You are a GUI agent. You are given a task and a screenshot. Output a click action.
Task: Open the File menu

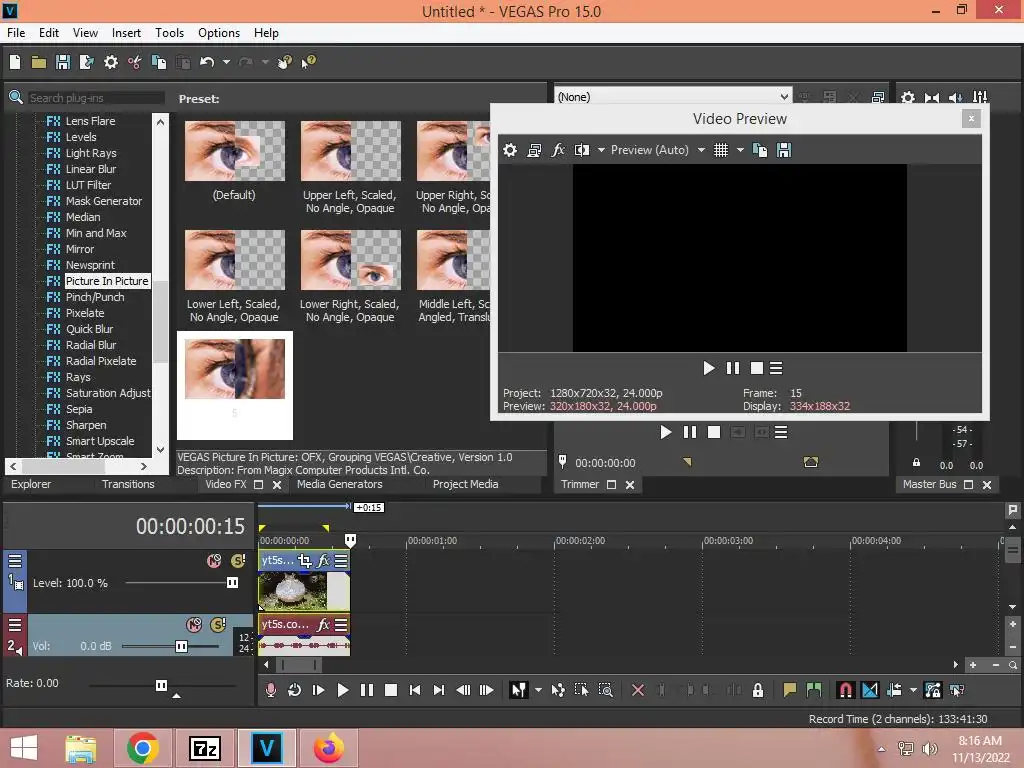(x=16, y=33)
